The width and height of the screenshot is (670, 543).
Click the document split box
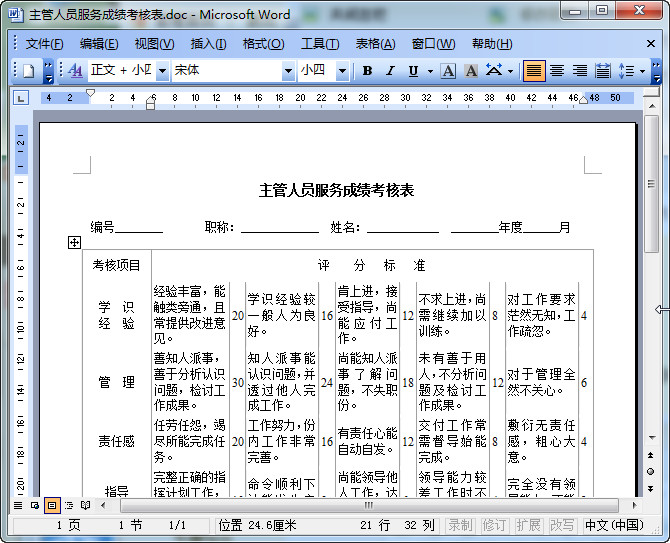[651, 93]
